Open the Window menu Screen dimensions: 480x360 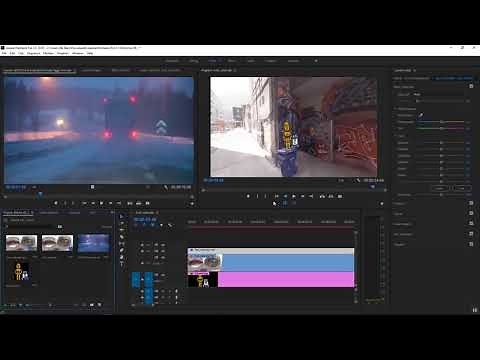pos(78,53)
